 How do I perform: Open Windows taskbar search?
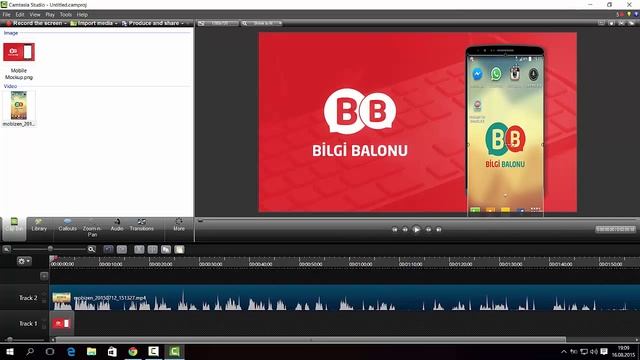click(x=30, y=351)
